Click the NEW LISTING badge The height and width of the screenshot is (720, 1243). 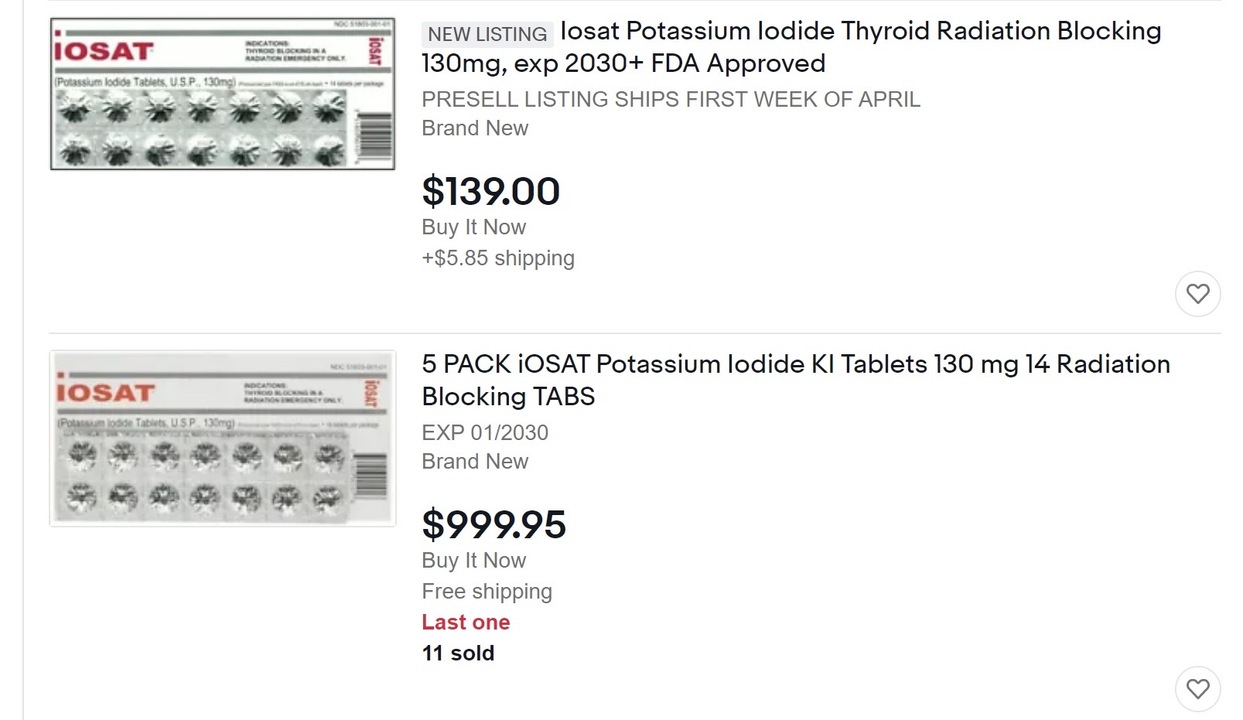click(487, 34)
